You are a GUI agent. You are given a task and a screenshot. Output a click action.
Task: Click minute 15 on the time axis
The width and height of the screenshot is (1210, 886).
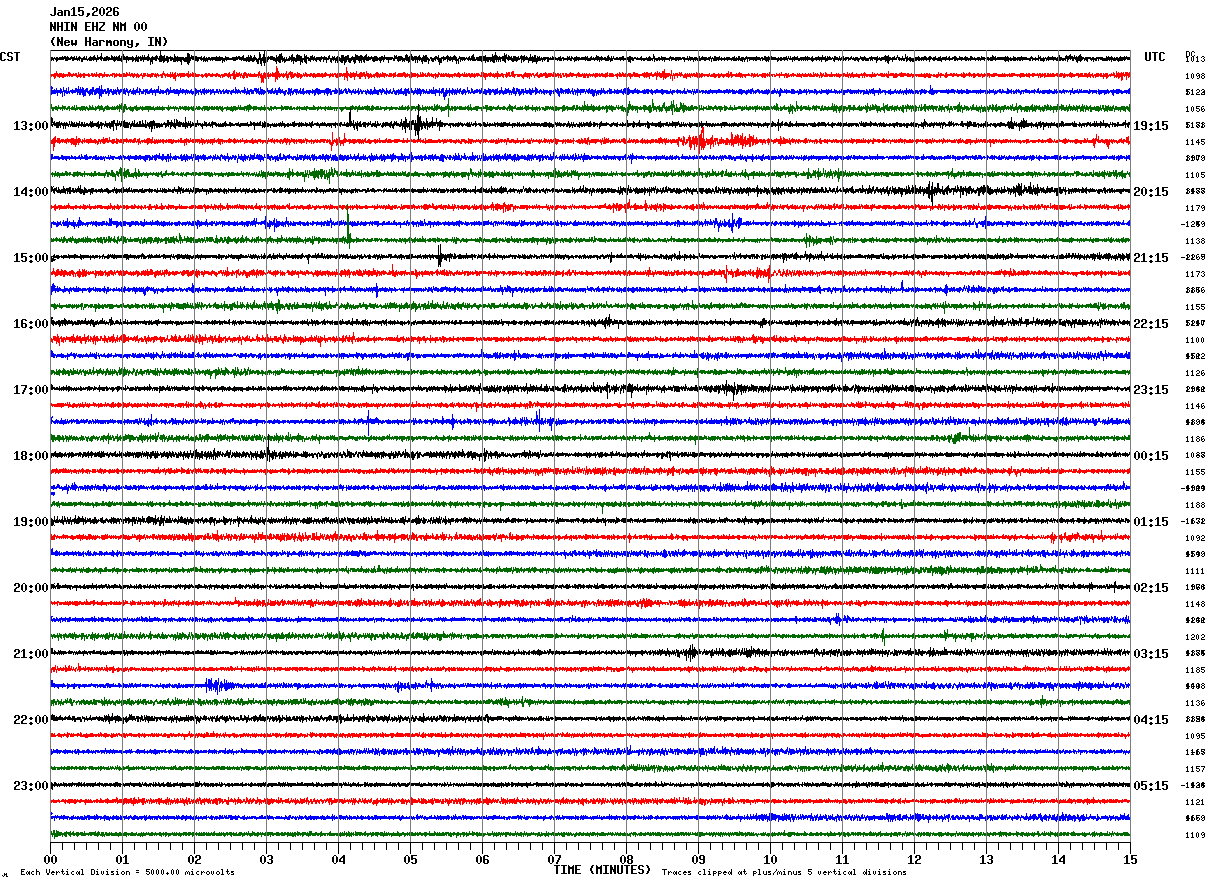tap(1130, 859)
